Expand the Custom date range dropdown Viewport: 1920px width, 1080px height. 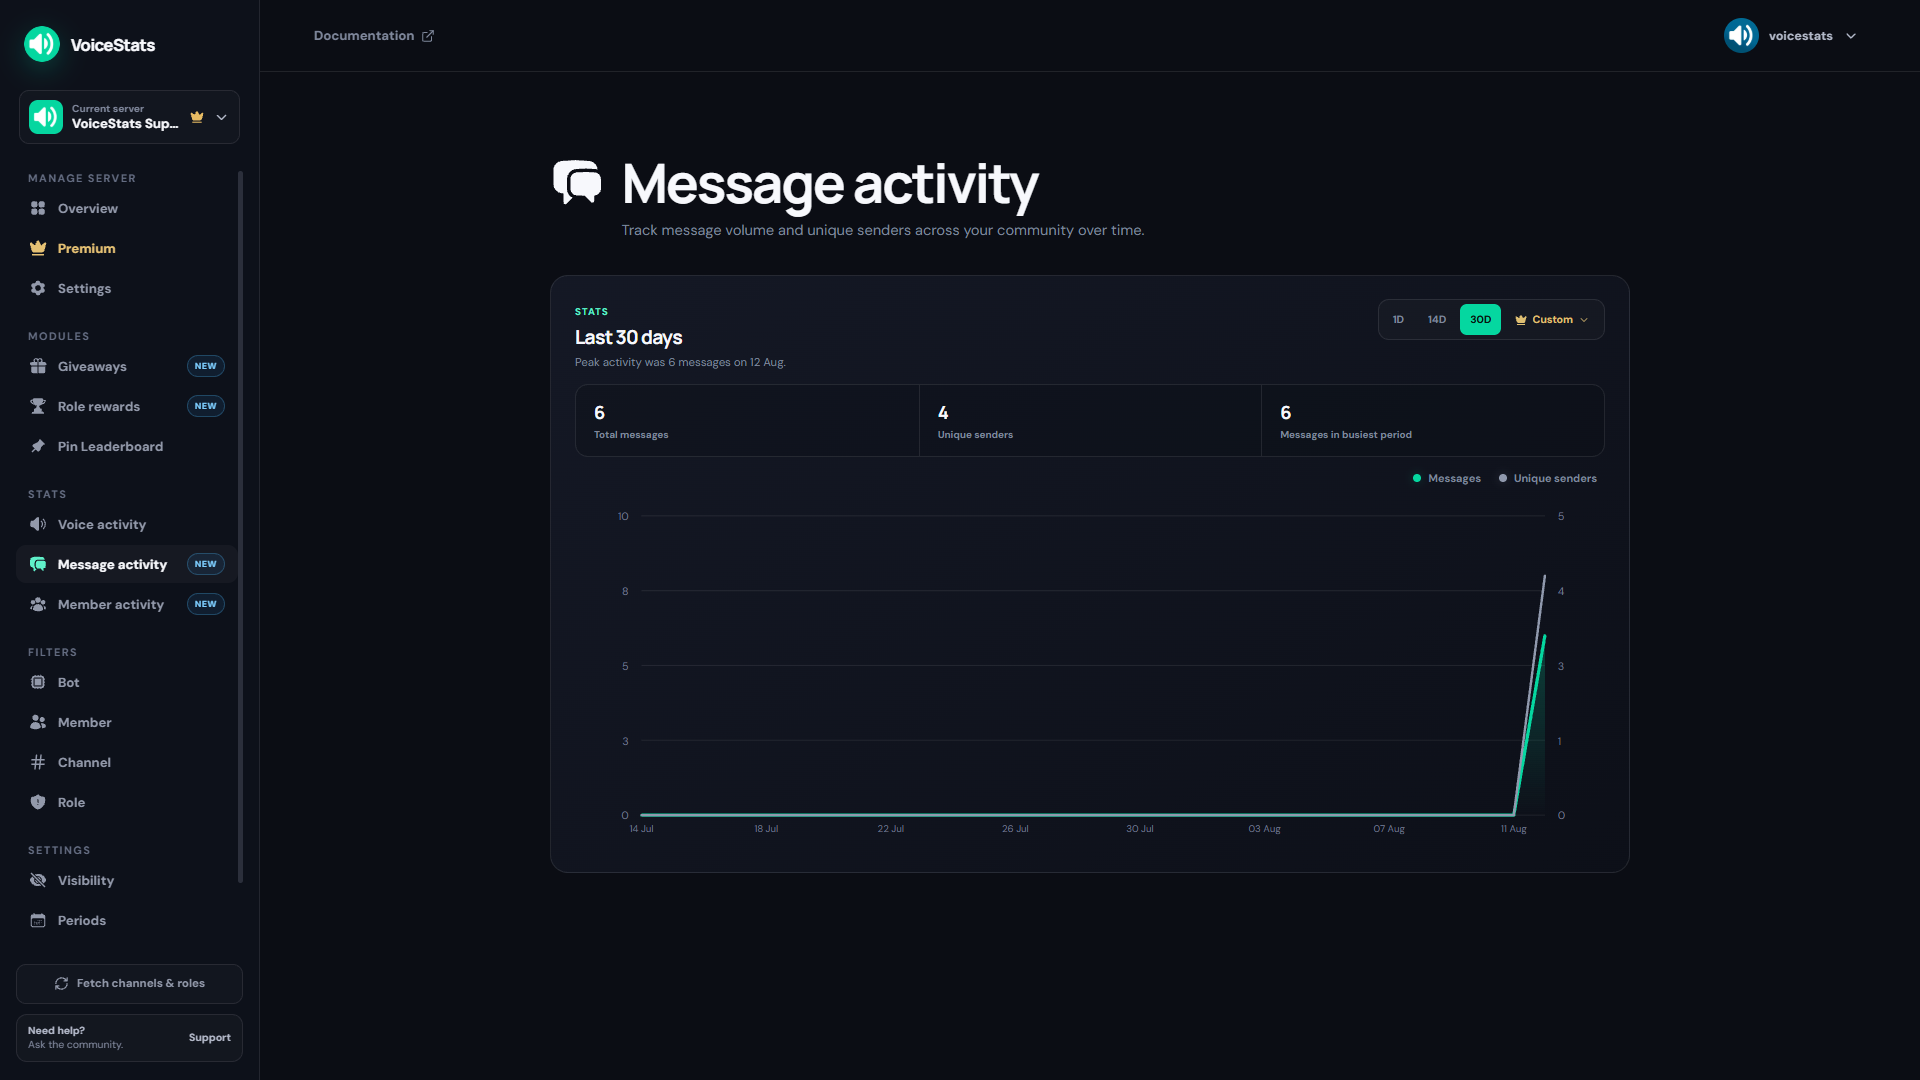tap(1552, 320)
